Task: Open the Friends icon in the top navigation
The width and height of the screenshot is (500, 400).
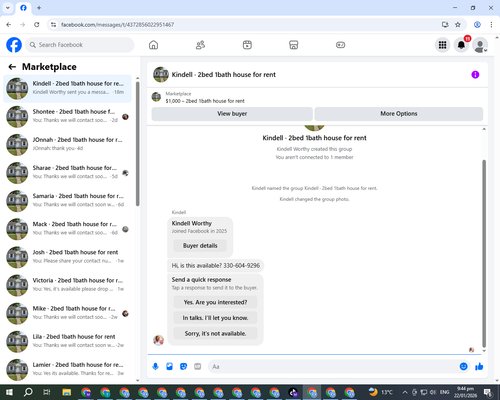Action: pyautogui.click(x=200, y=45)
